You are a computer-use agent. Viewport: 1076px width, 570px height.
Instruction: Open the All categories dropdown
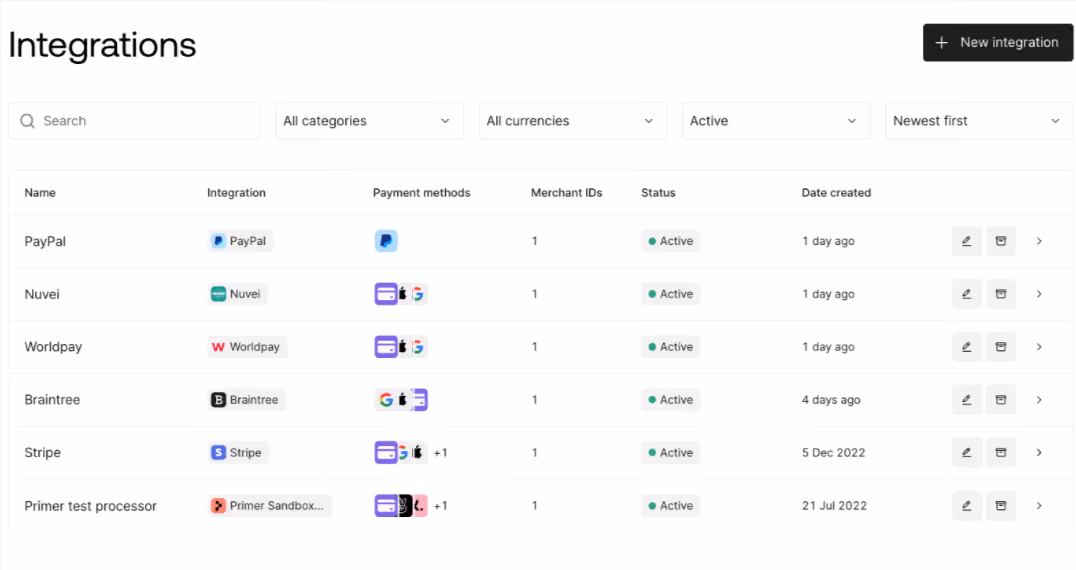369,121
